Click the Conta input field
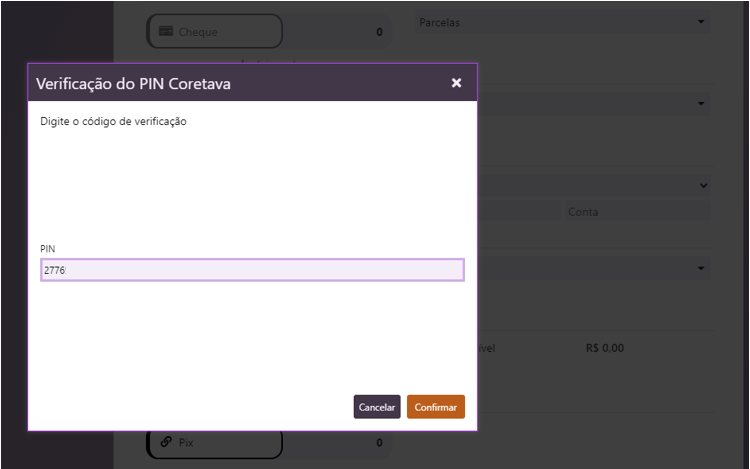Image resolution: width=750 pixels, height=469 pixels. 637,212
